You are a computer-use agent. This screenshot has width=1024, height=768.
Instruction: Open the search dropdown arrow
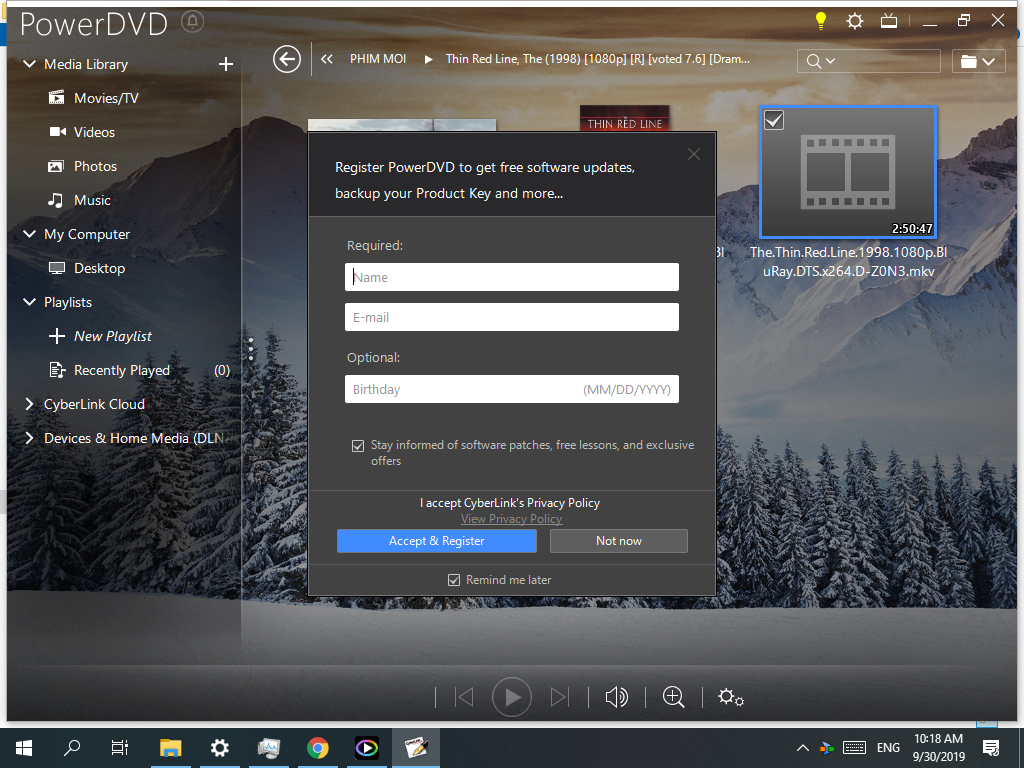tap(830, 61)
